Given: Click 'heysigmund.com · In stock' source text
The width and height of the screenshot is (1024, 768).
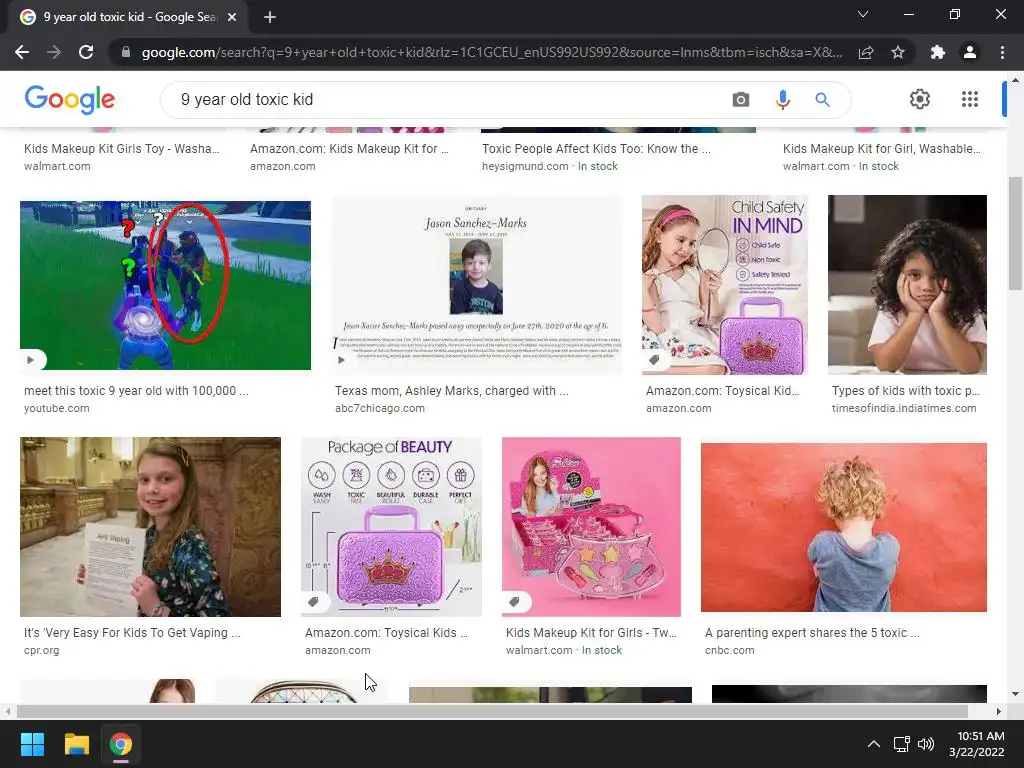Looking at the screenshot, I should point(550,167).
